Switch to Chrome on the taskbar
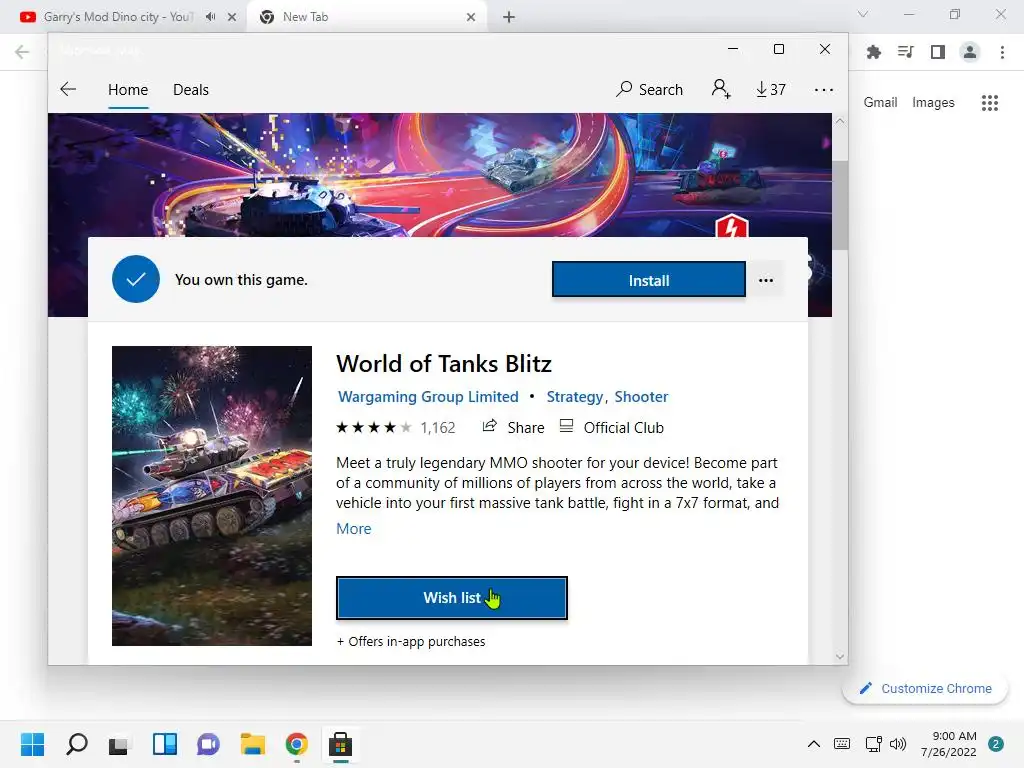Viewport: 1024px width, 768px height. pyautogui.click(x=296, y=744)
